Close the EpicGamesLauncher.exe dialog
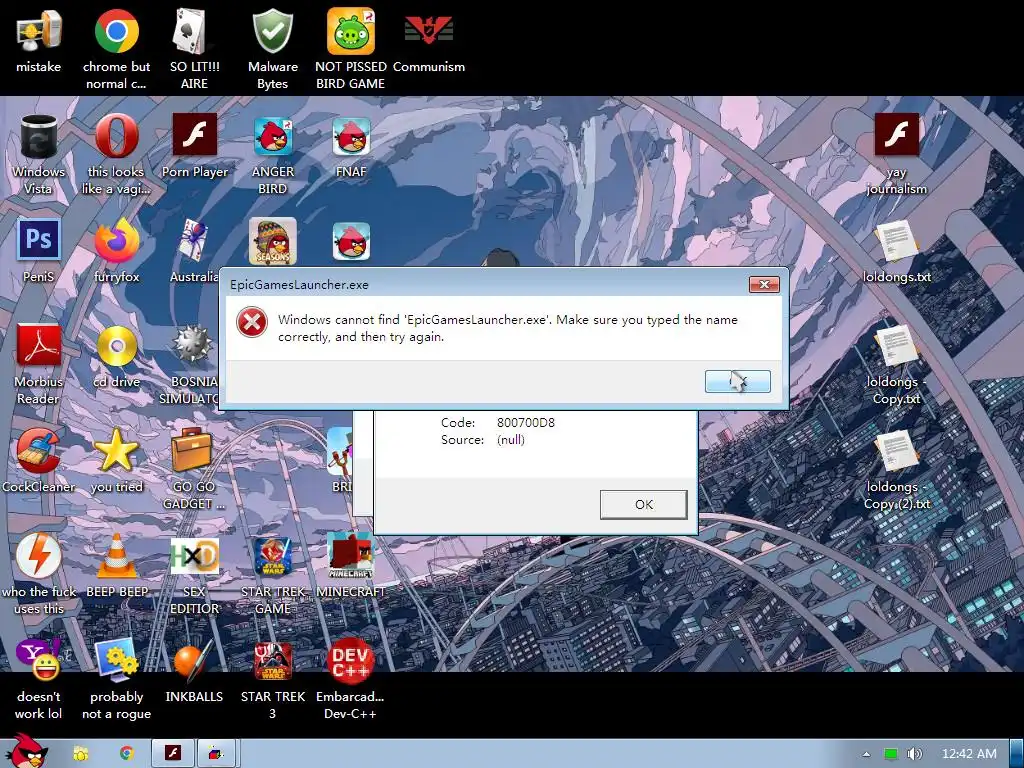This screenshot has width=1024, height=768. point(763,284)
